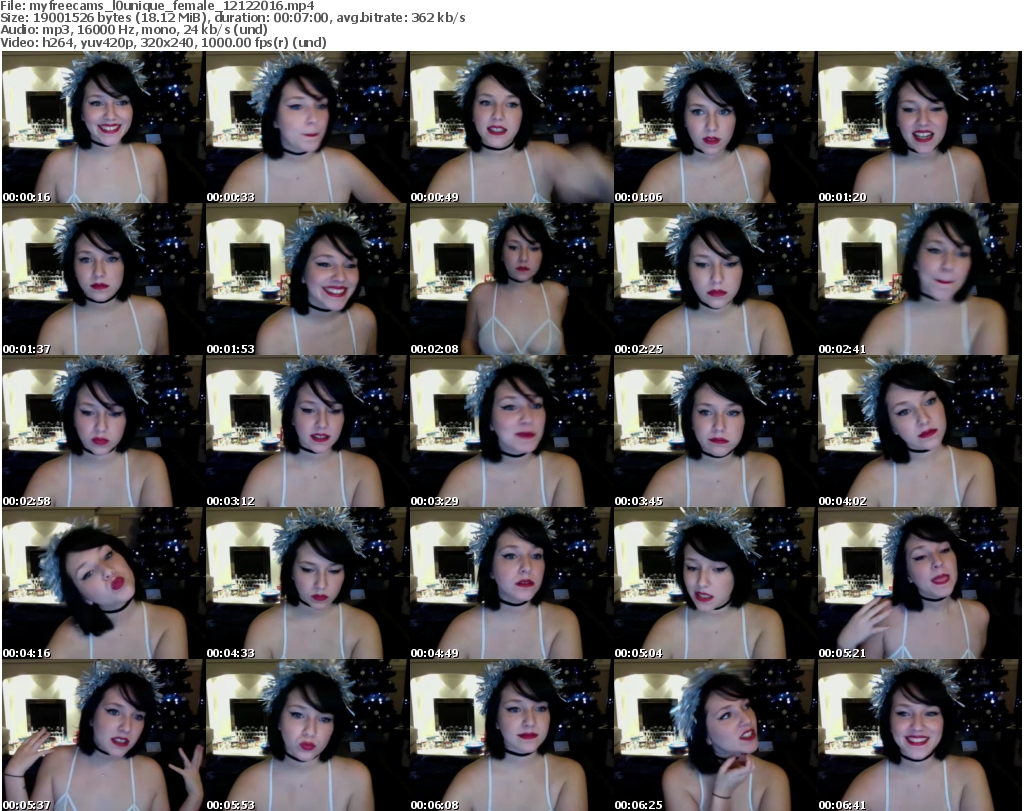Click the 'Video: h264, yuv420p' line

(x=163, y=42)
